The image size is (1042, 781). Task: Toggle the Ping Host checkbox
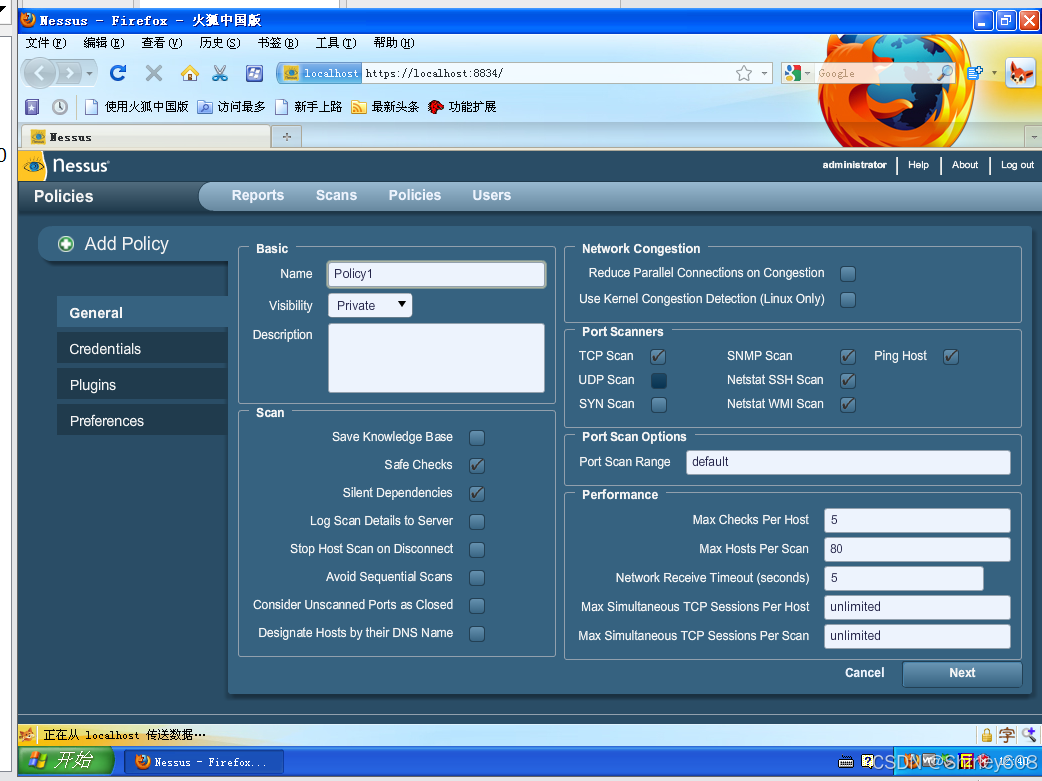(x=951, y=356)
